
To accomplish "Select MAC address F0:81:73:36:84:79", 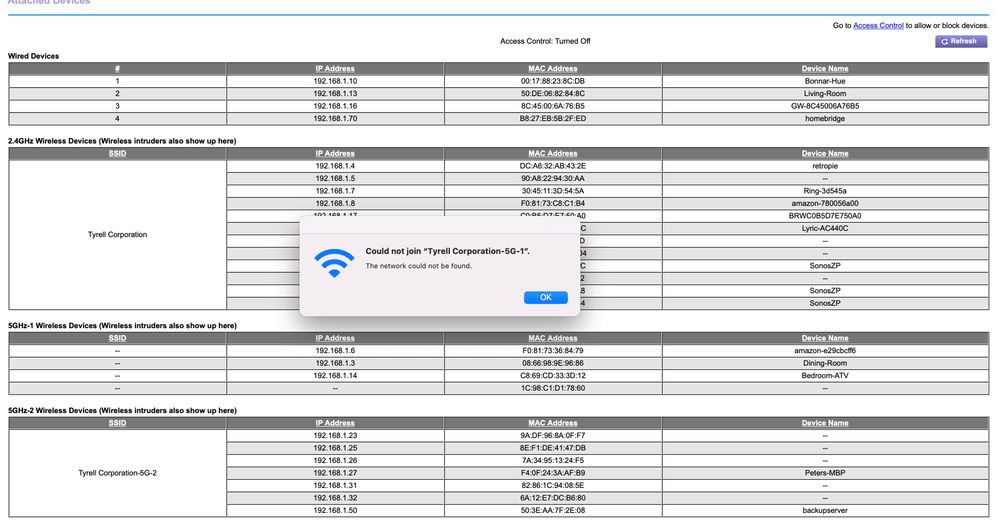I will coord(552,350).
